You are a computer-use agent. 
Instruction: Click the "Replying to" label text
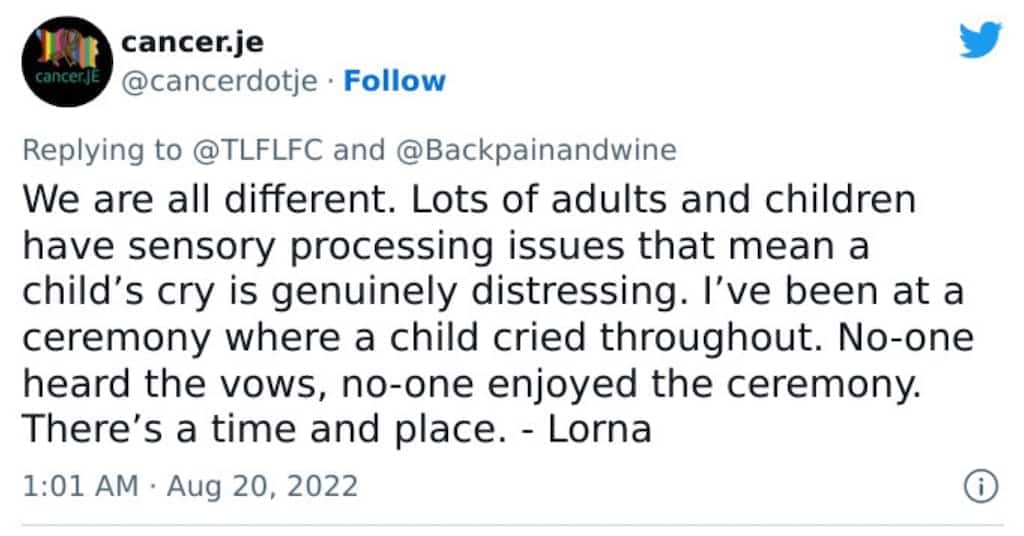103,151
